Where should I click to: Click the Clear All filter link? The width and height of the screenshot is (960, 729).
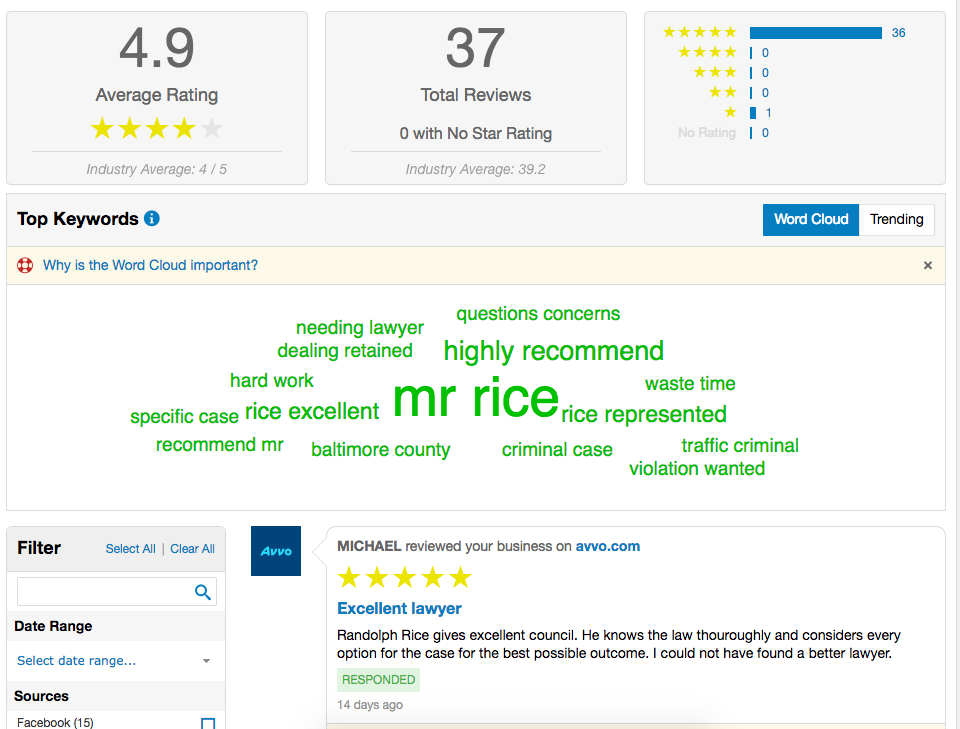coord(192,549)
